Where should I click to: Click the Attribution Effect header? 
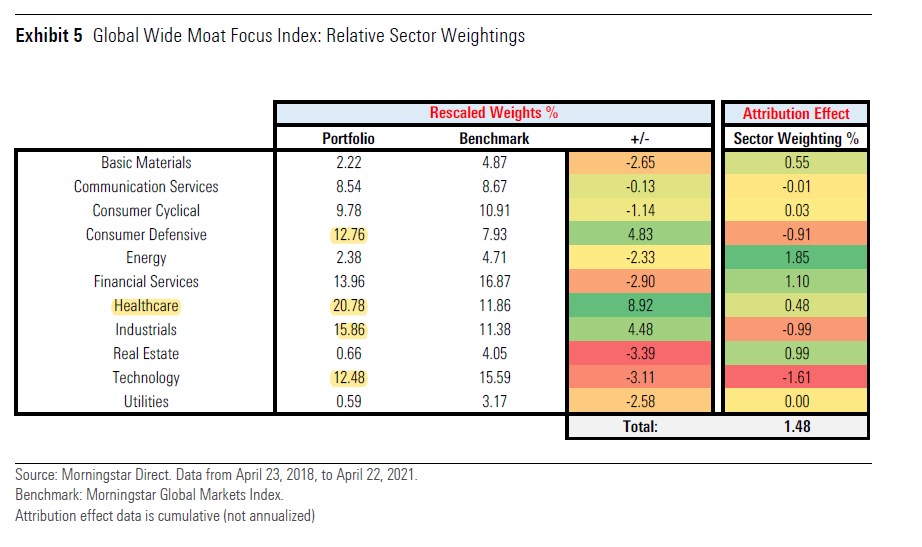pos(796,113)
